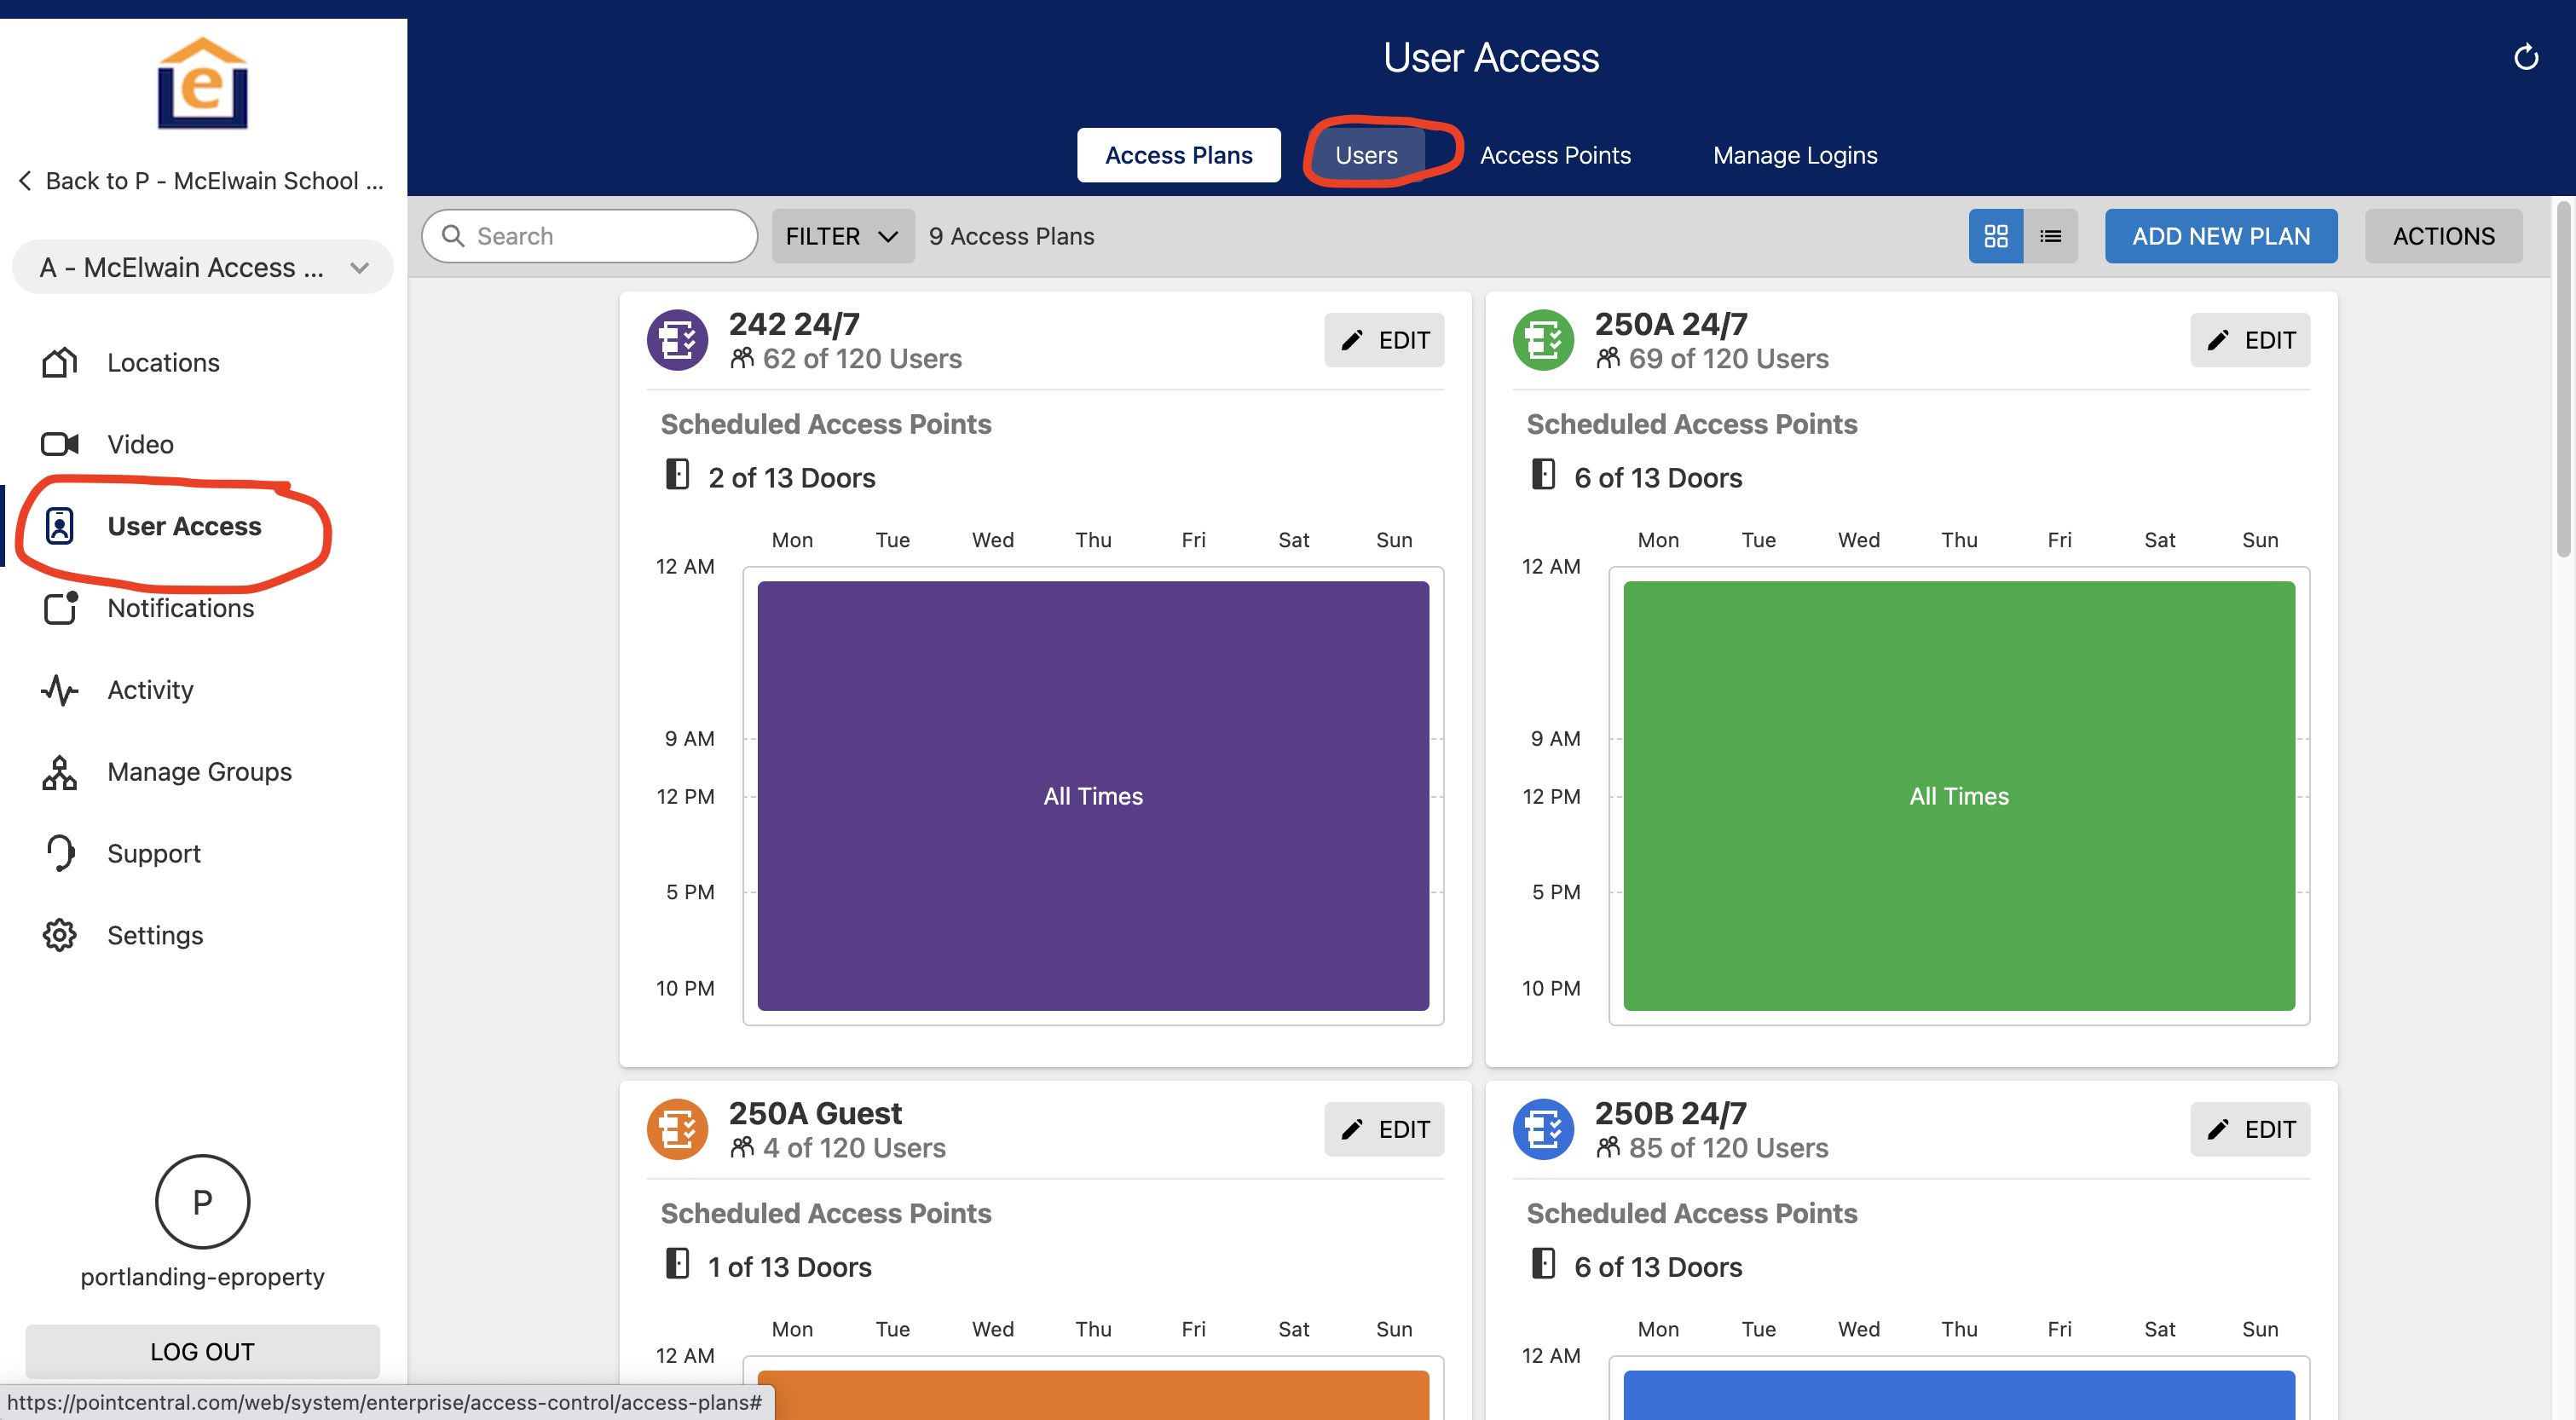Open Support from the sidebar
This screenshot has height=1420, width=2576.
[x=153, y=853]
